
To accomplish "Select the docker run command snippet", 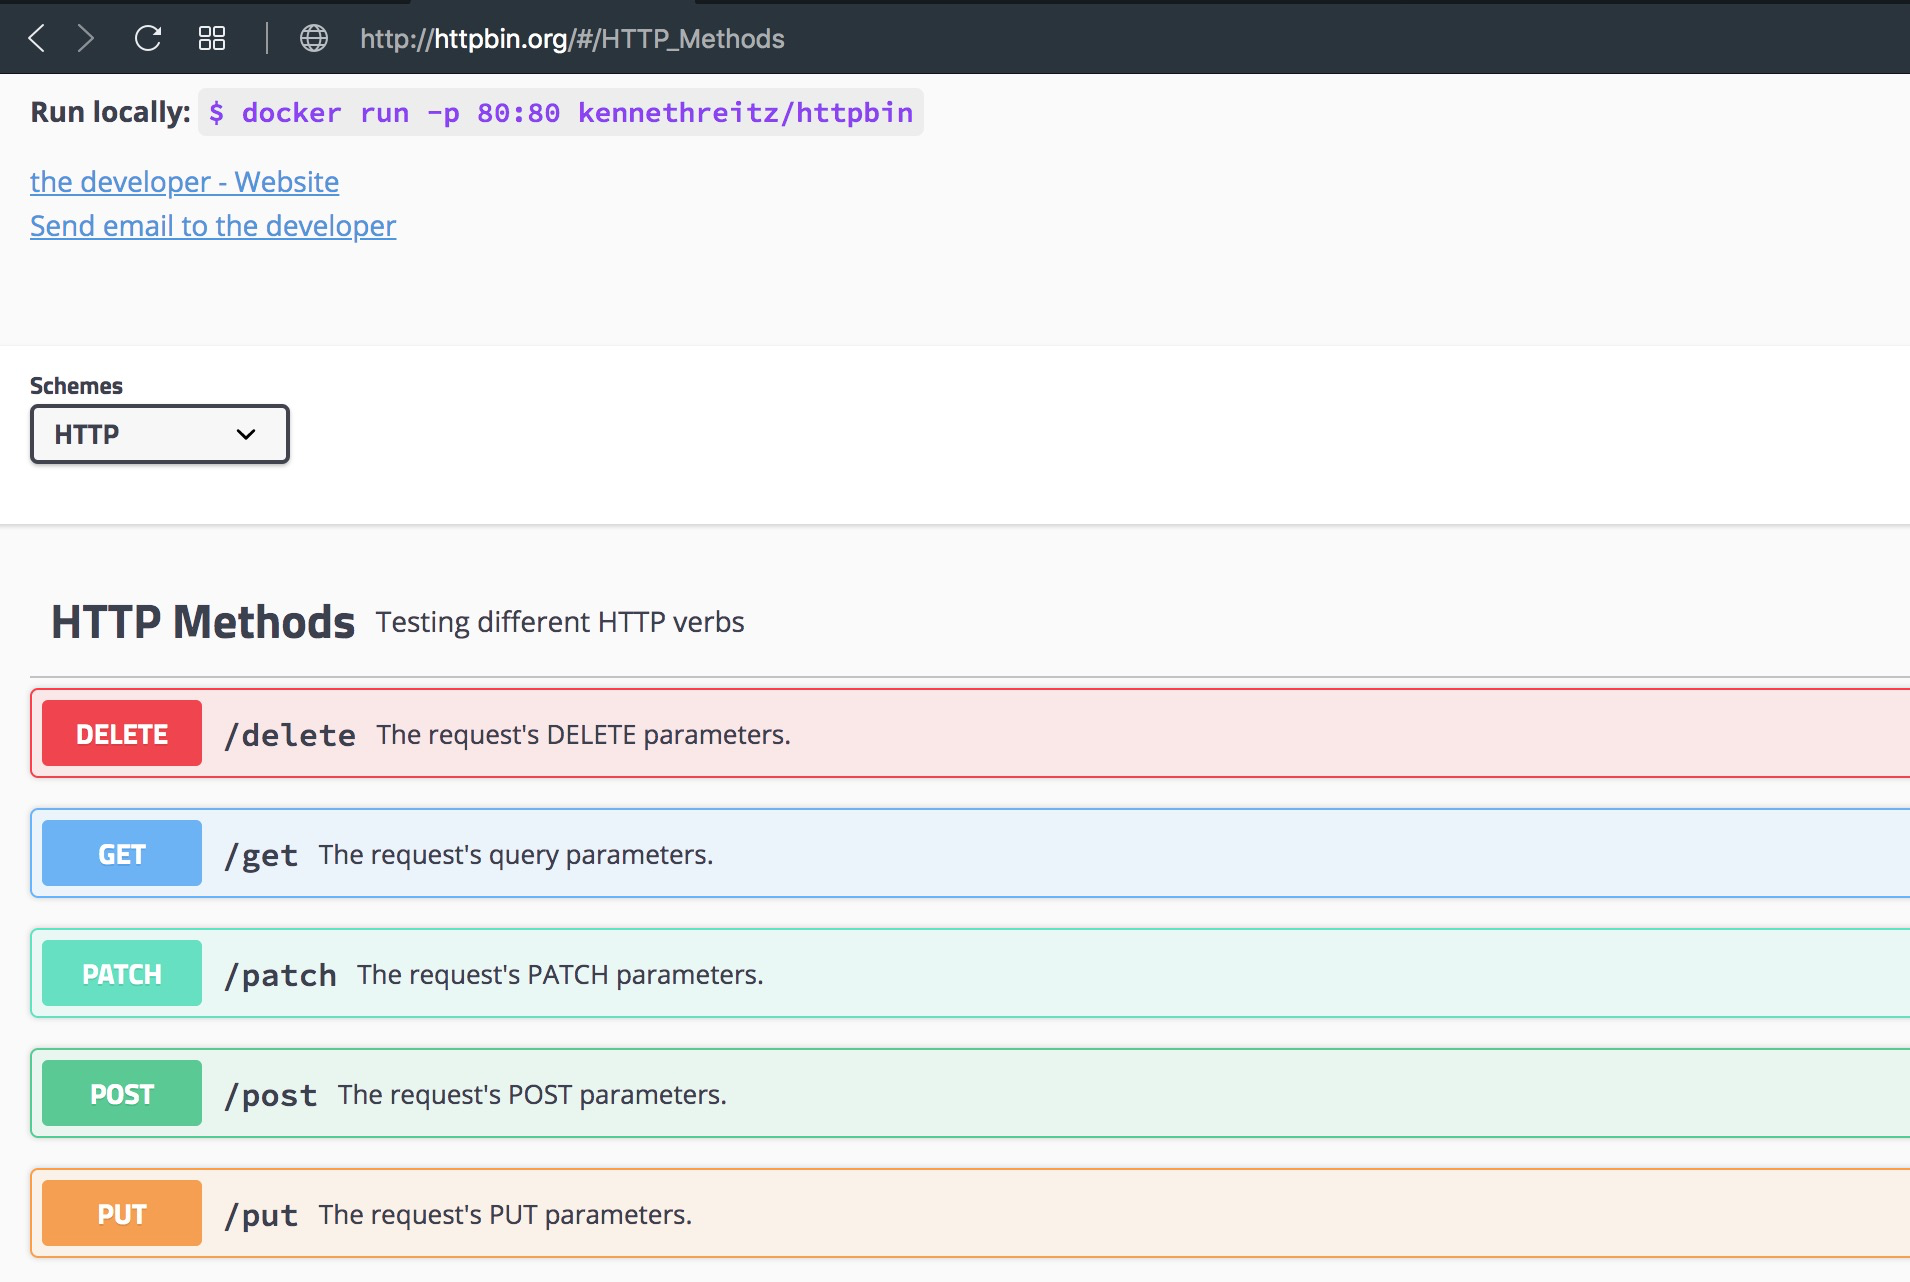I will point(560,112).
